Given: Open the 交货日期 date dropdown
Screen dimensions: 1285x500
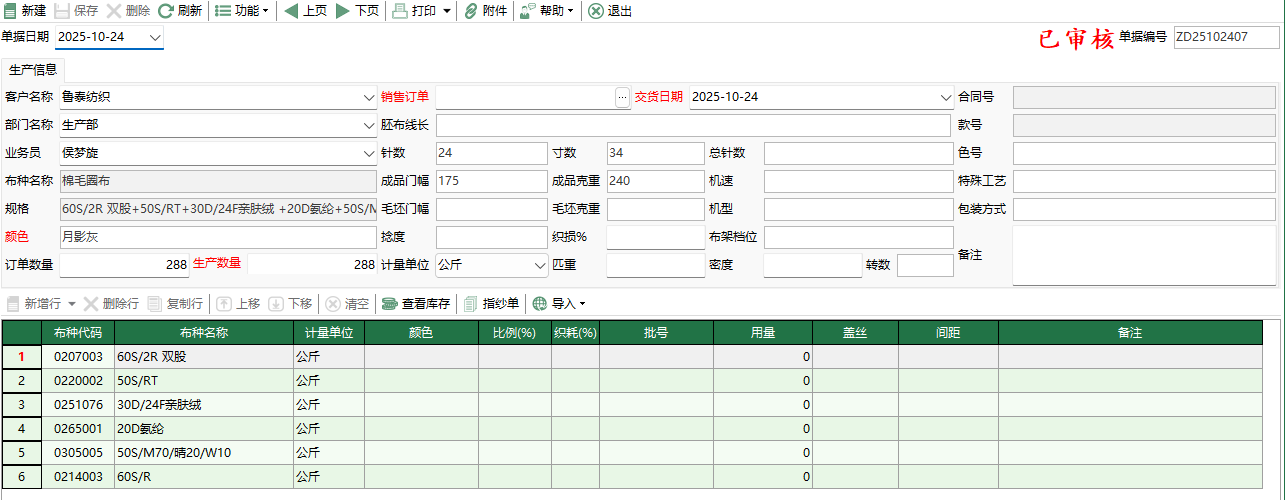Looking at the screenshot, I should [946, 97].
